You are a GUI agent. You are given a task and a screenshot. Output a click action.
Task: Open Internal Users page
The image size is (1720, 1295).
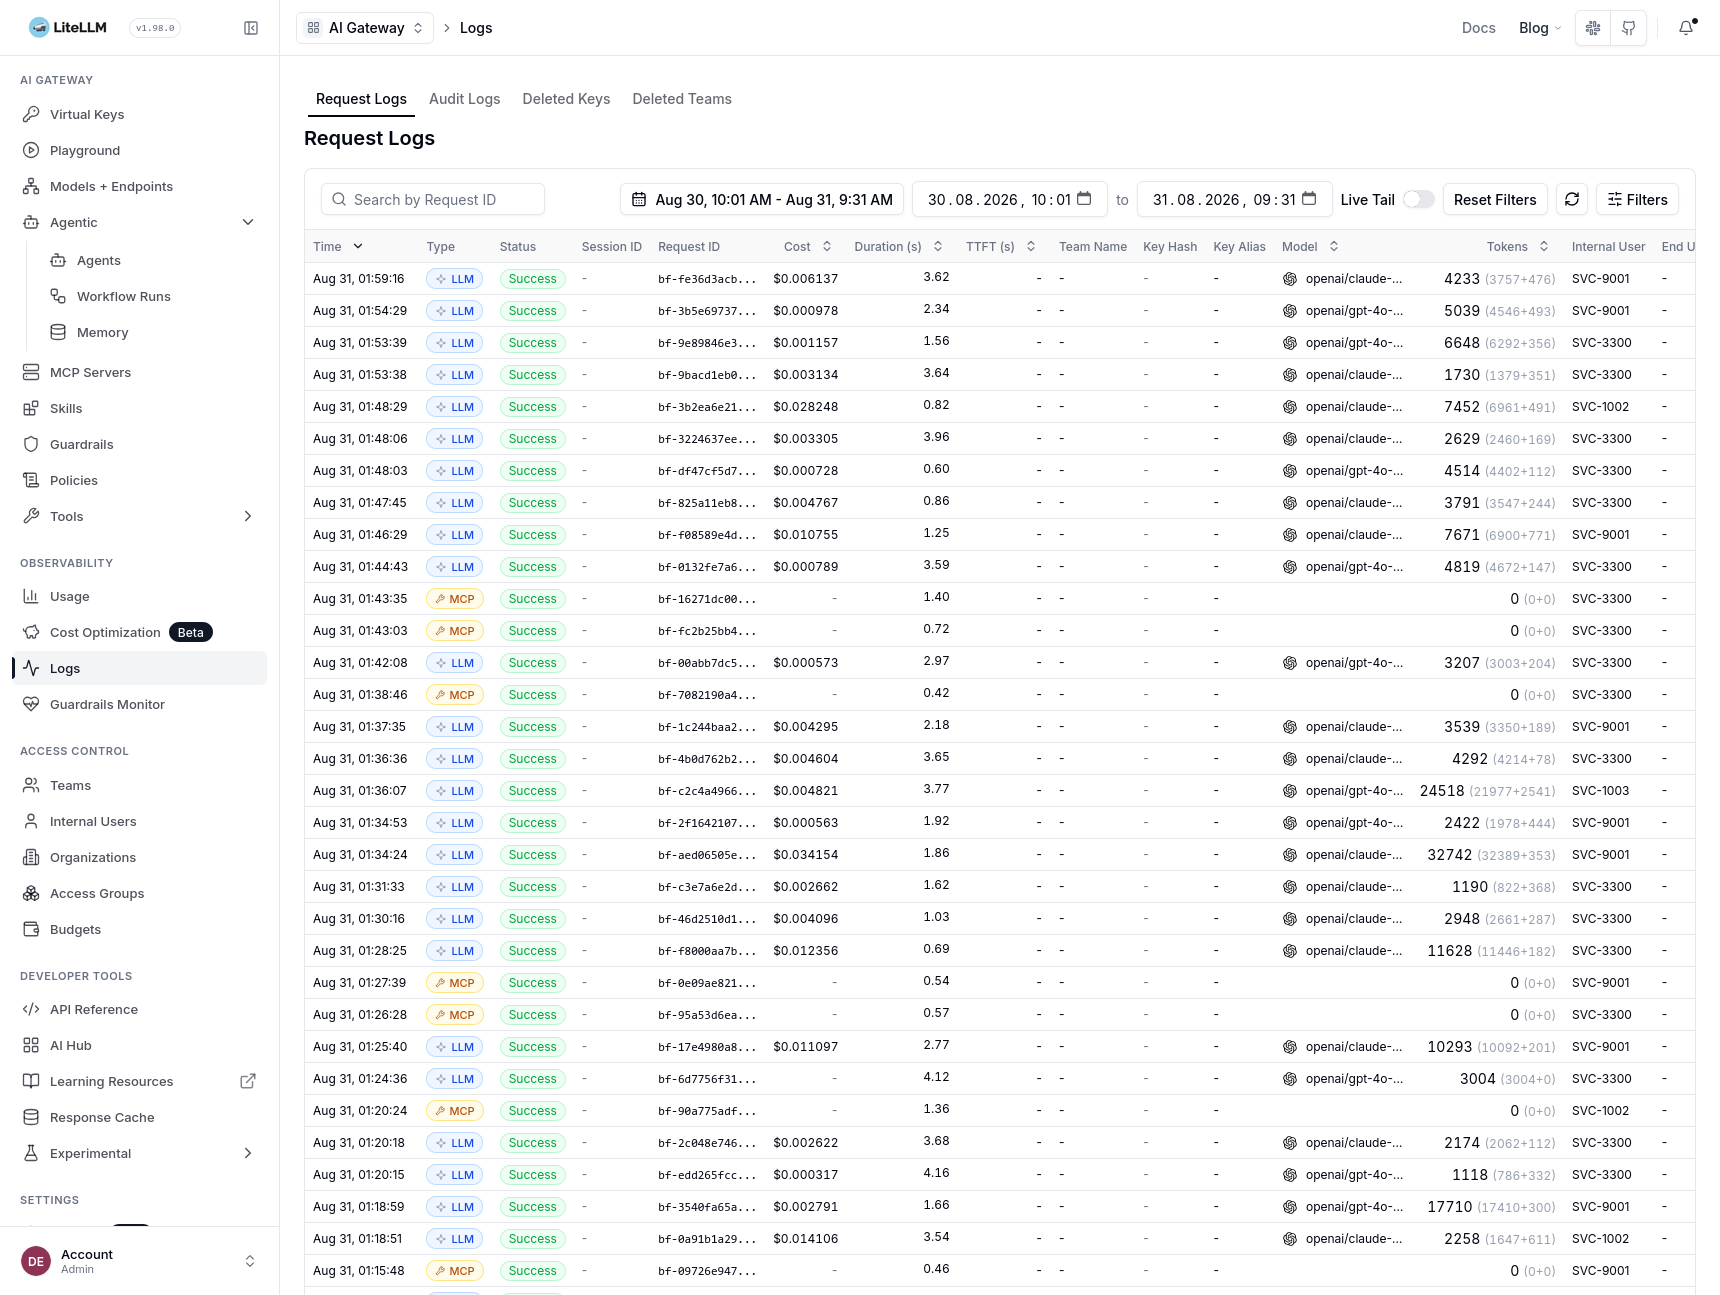pyautogui.click(x=139, y=821)
